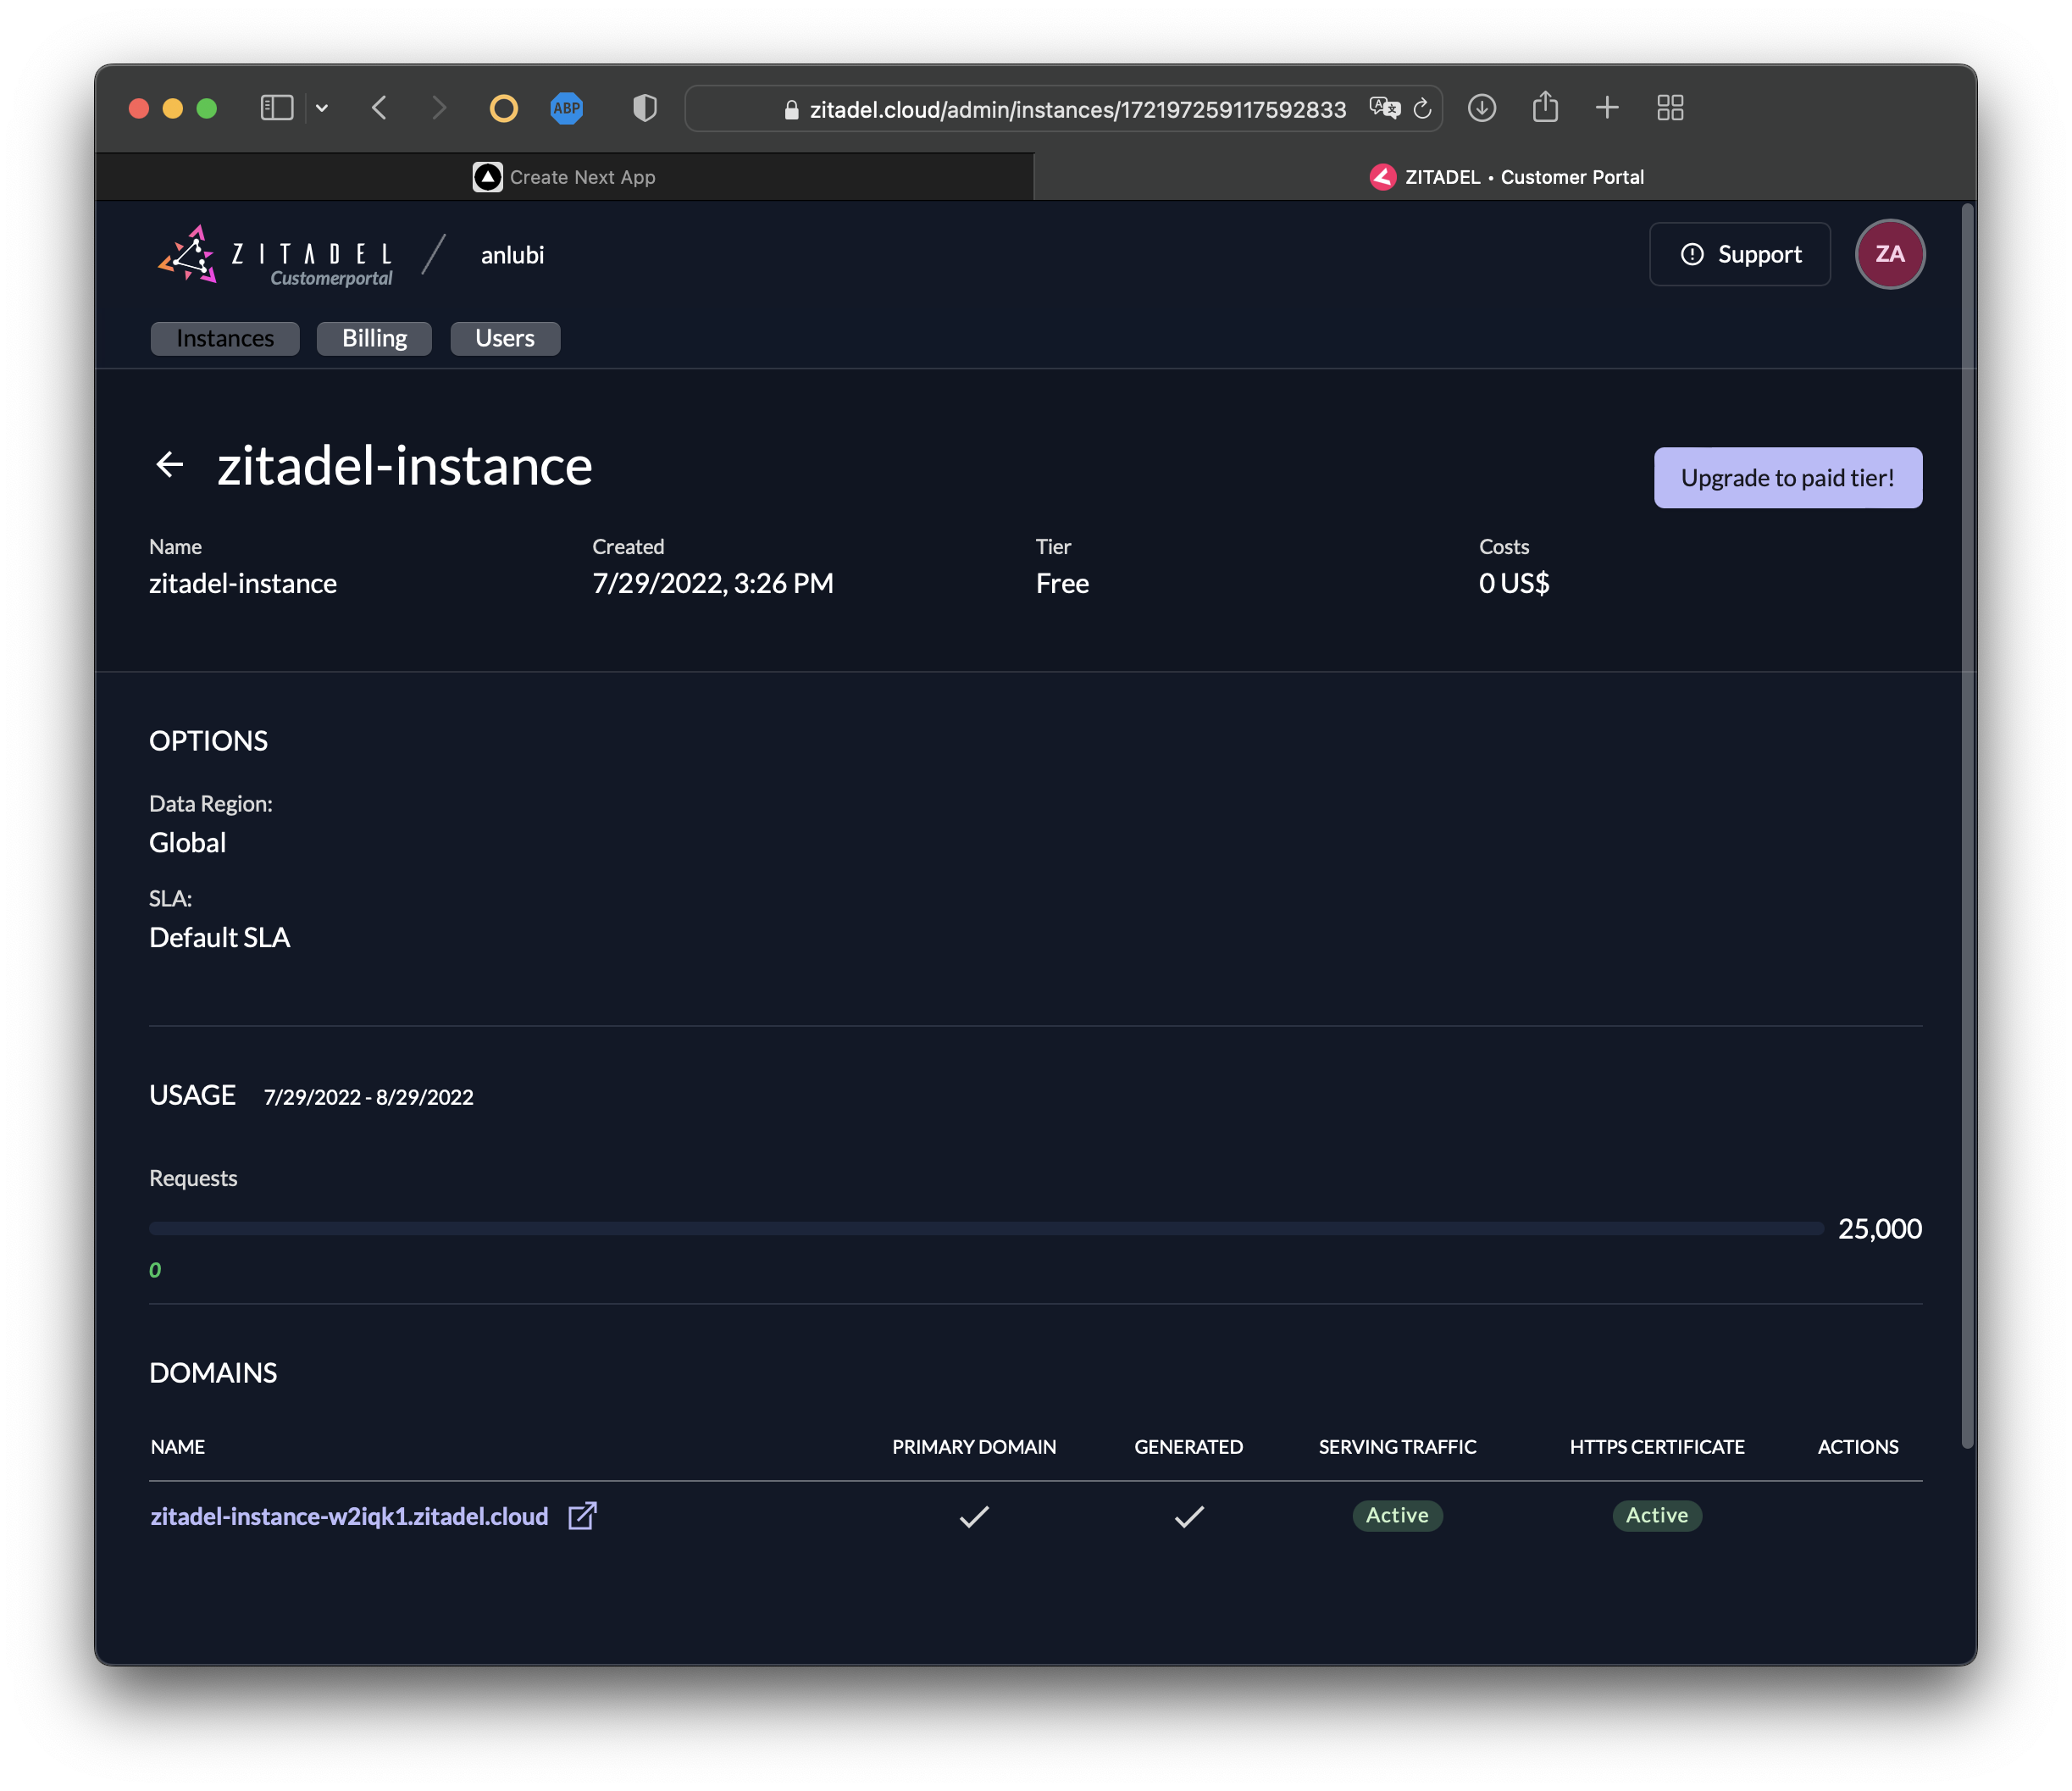Click the Active serving traffic badge
This screenshot has height=1791, width=2072.
1397,1514
